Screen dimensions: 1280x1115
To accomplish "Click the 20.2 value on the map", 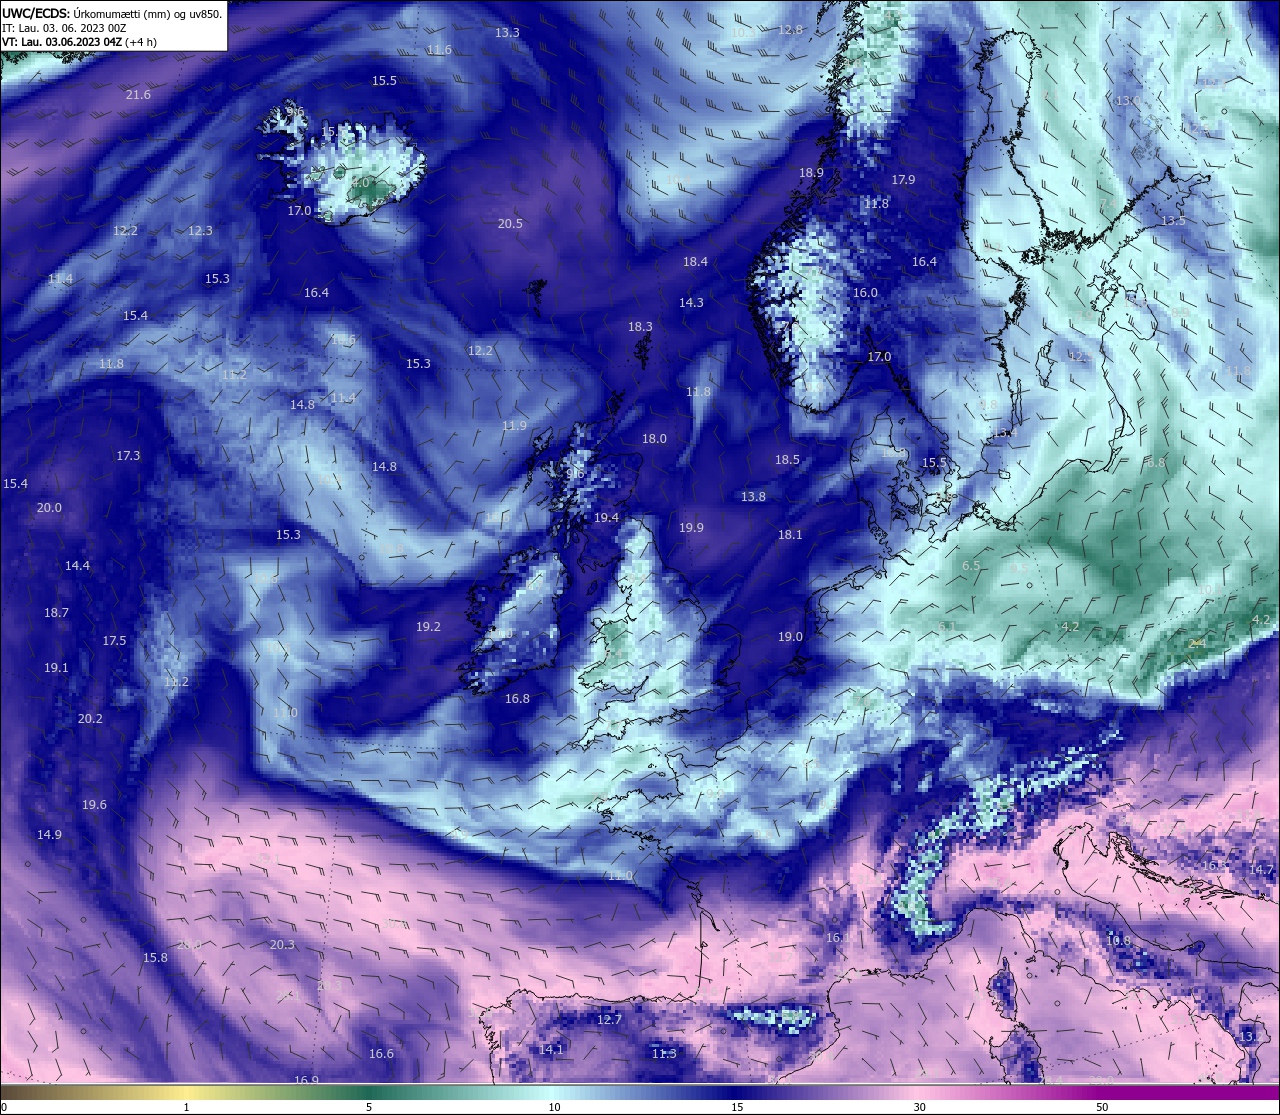I will pos(90,719).
